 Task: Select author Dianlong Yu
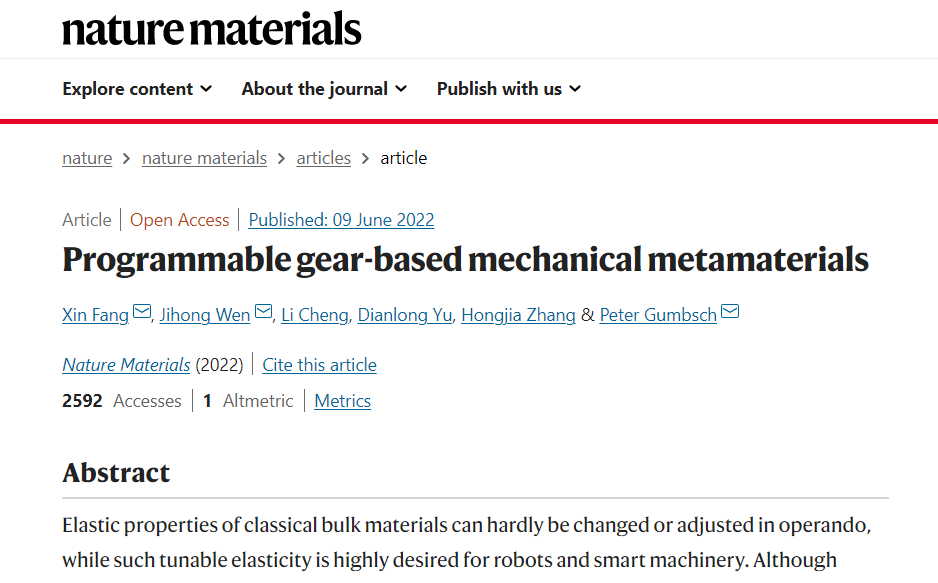405,315
